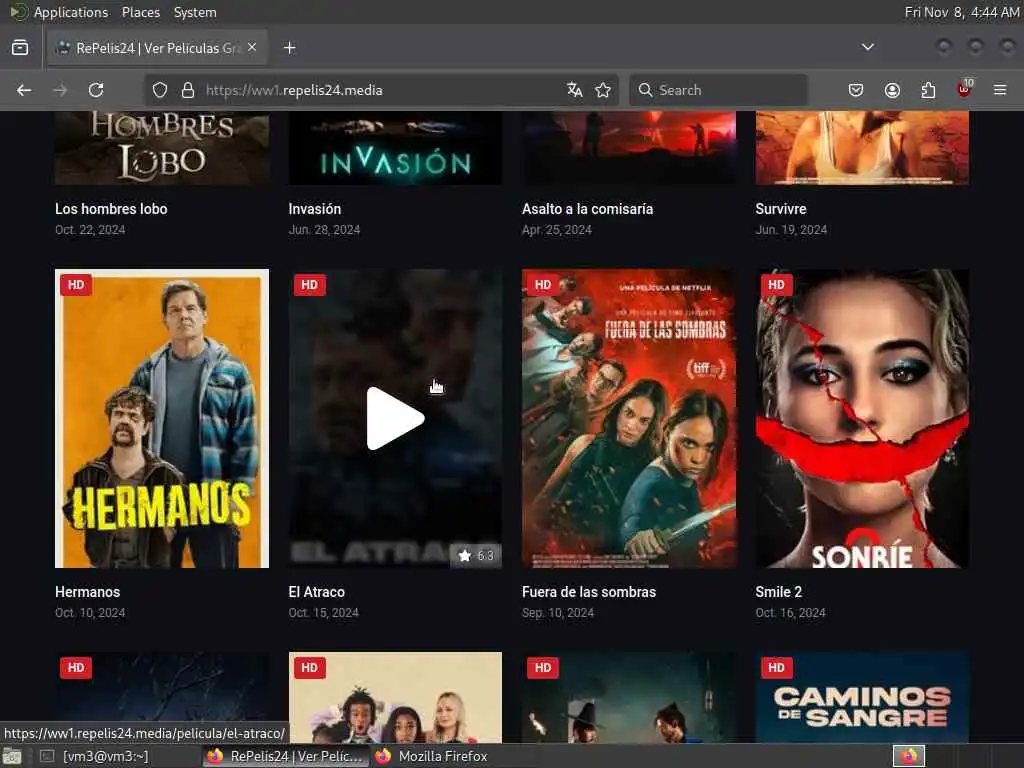Screen dimensions: 1024x768
Task: Open the Firefox hamburger menu
Action: tap(1000, 90)
